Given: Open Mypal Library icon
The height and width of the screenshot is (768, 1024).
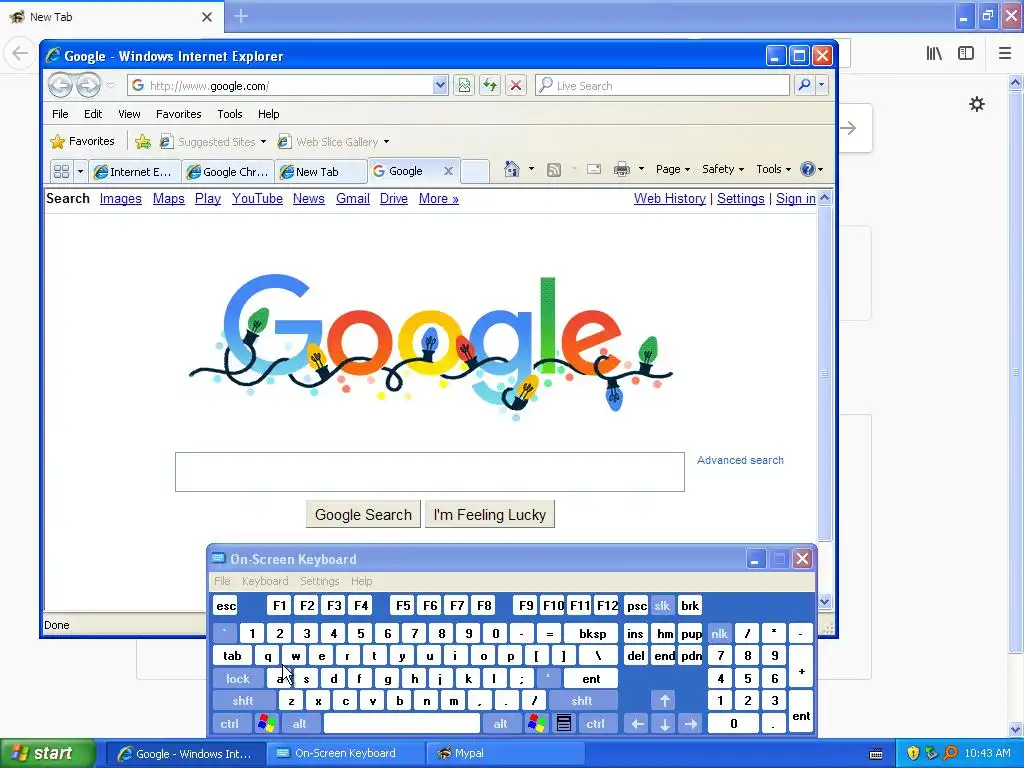Looking at the screenshot, I should [934, 54].
